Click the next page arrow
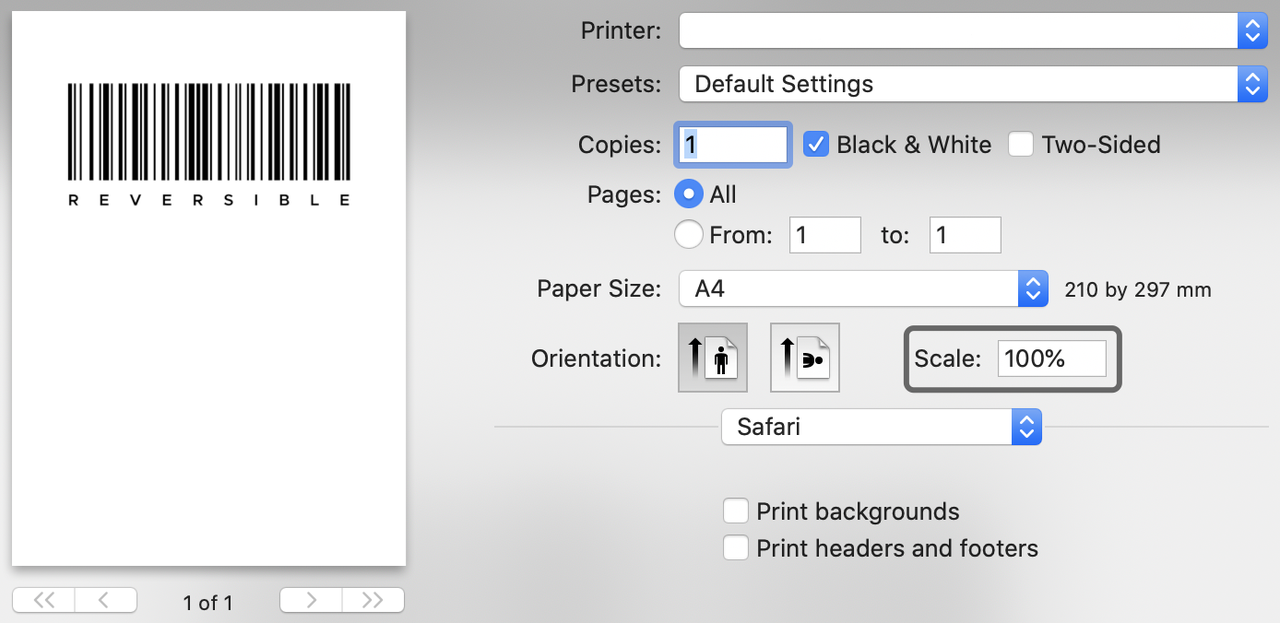The image size is (1280, 623). click(310, 600)
